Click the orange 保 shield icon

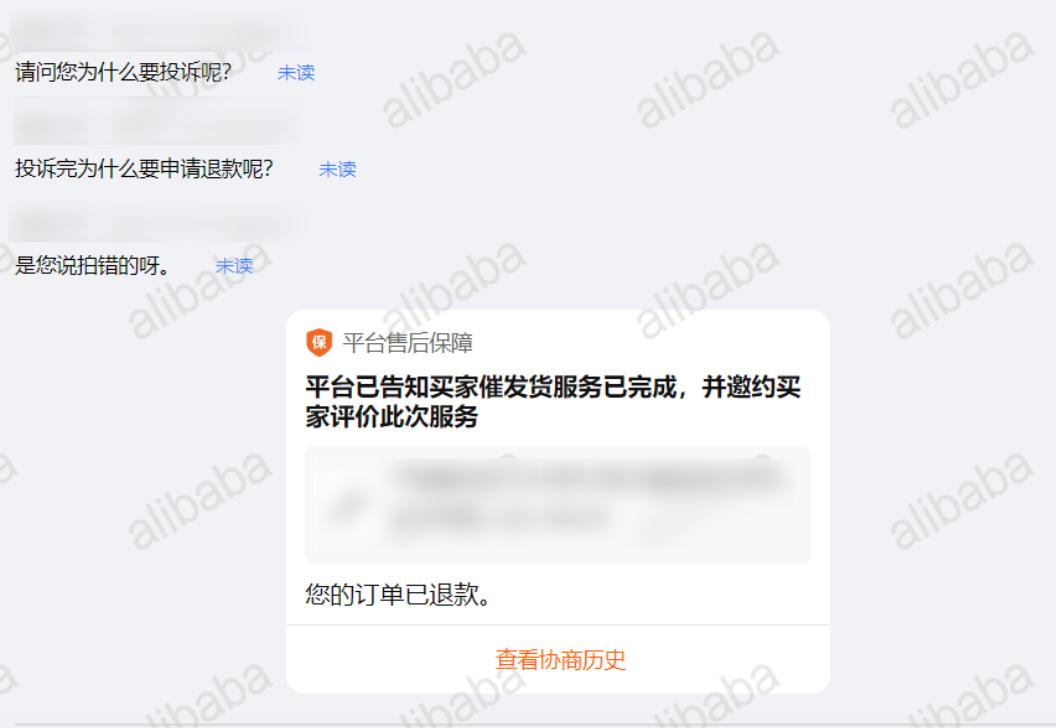[319, 342]
